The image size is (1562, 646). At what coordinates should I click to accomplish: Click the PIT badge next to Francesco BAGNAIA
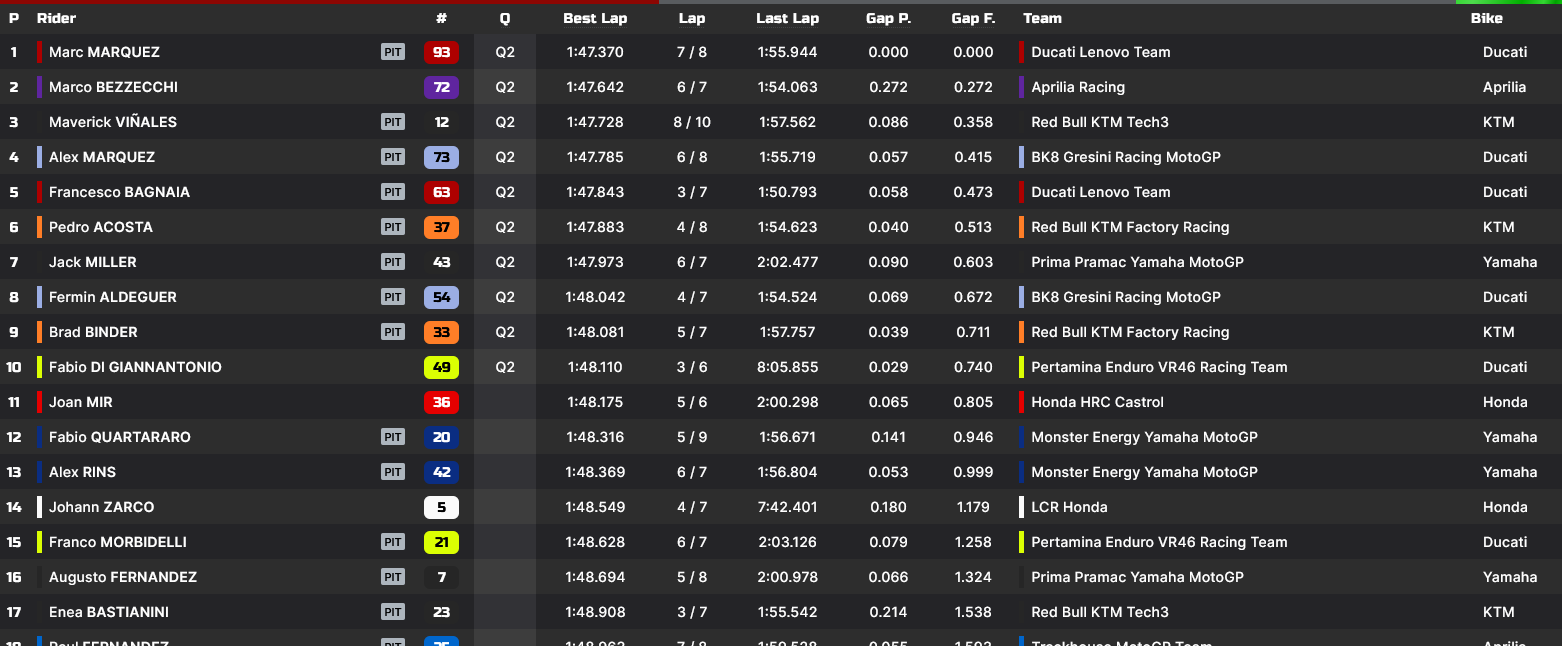point(393,192)
